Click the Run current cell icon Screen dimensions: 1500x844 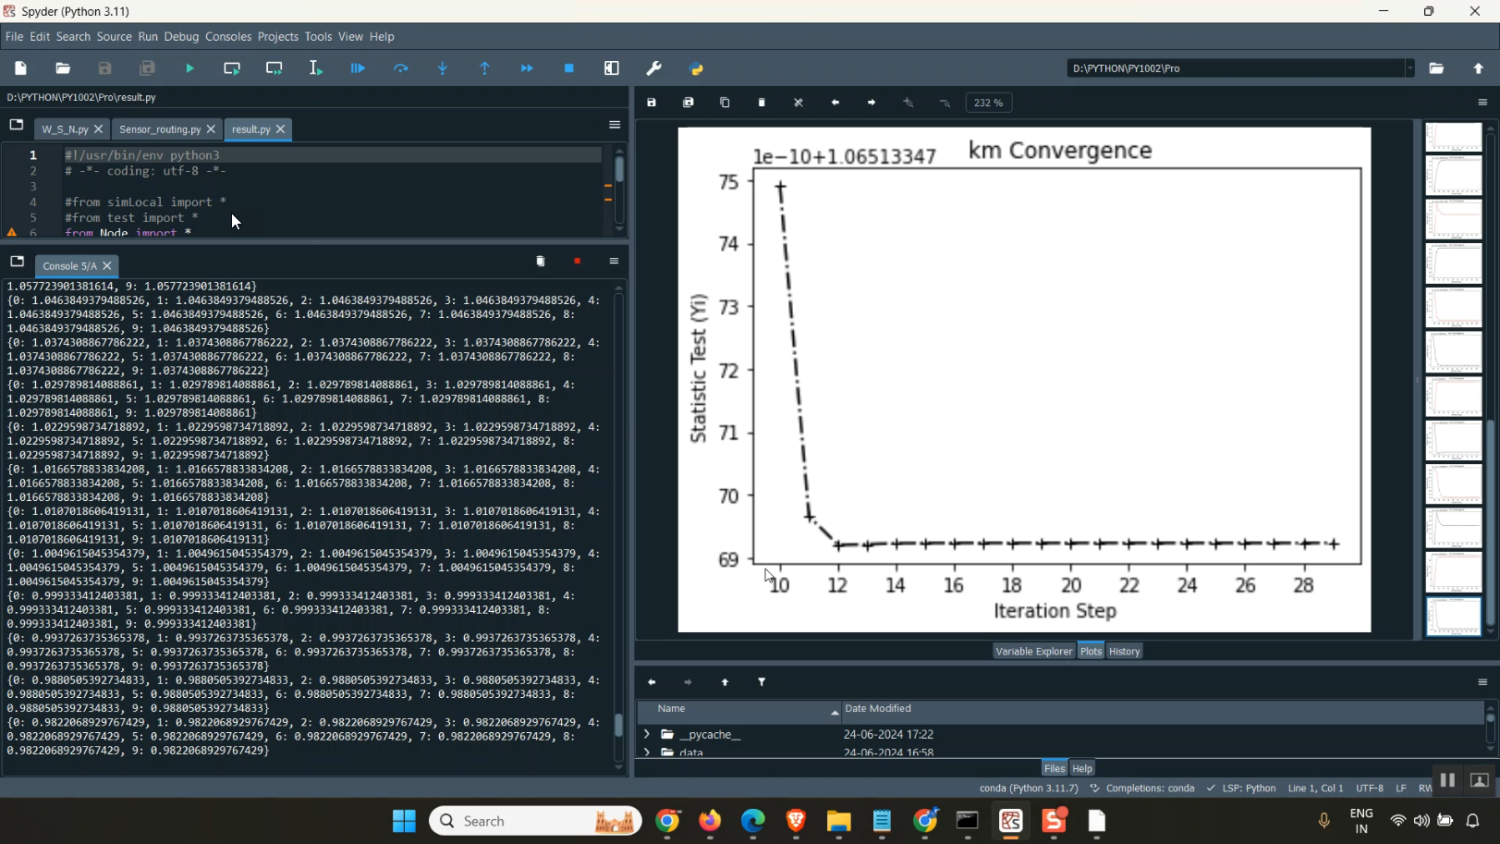[232, 69]
